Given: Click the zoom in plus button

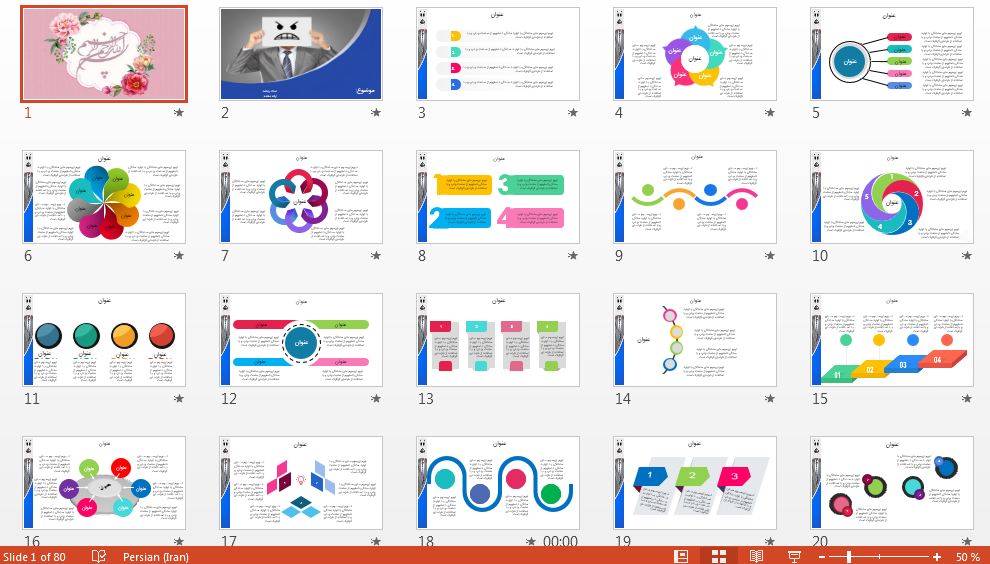Looking at the screenshot, I should [x=936, y=556].
